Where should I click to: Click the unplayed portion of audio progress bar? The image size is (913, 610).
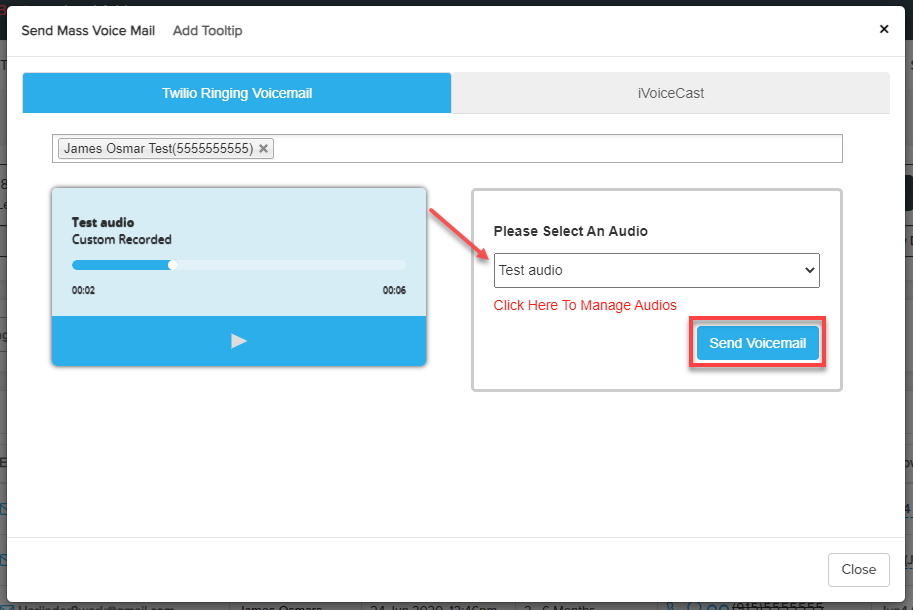coord(290,265)
